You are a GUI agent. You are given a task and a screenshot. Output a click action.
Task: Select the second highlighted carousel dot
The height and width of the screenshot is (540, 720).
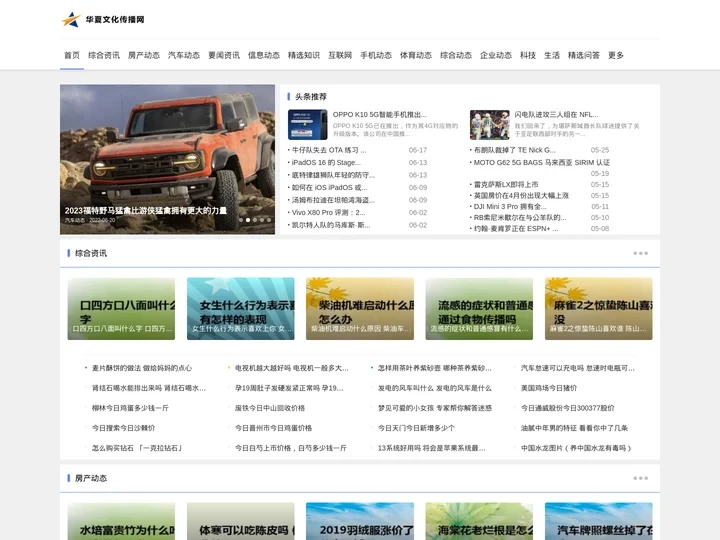point(248,220)
